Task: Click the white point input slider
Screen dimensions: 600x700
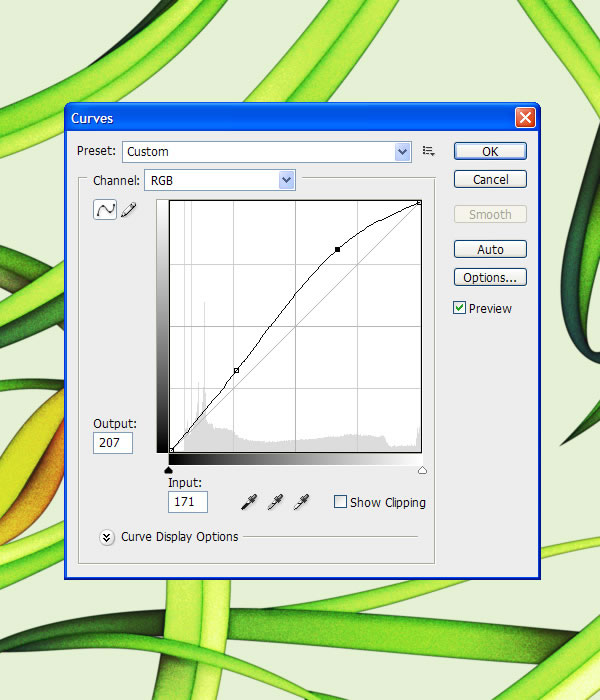Action: [x=422, y=470]
